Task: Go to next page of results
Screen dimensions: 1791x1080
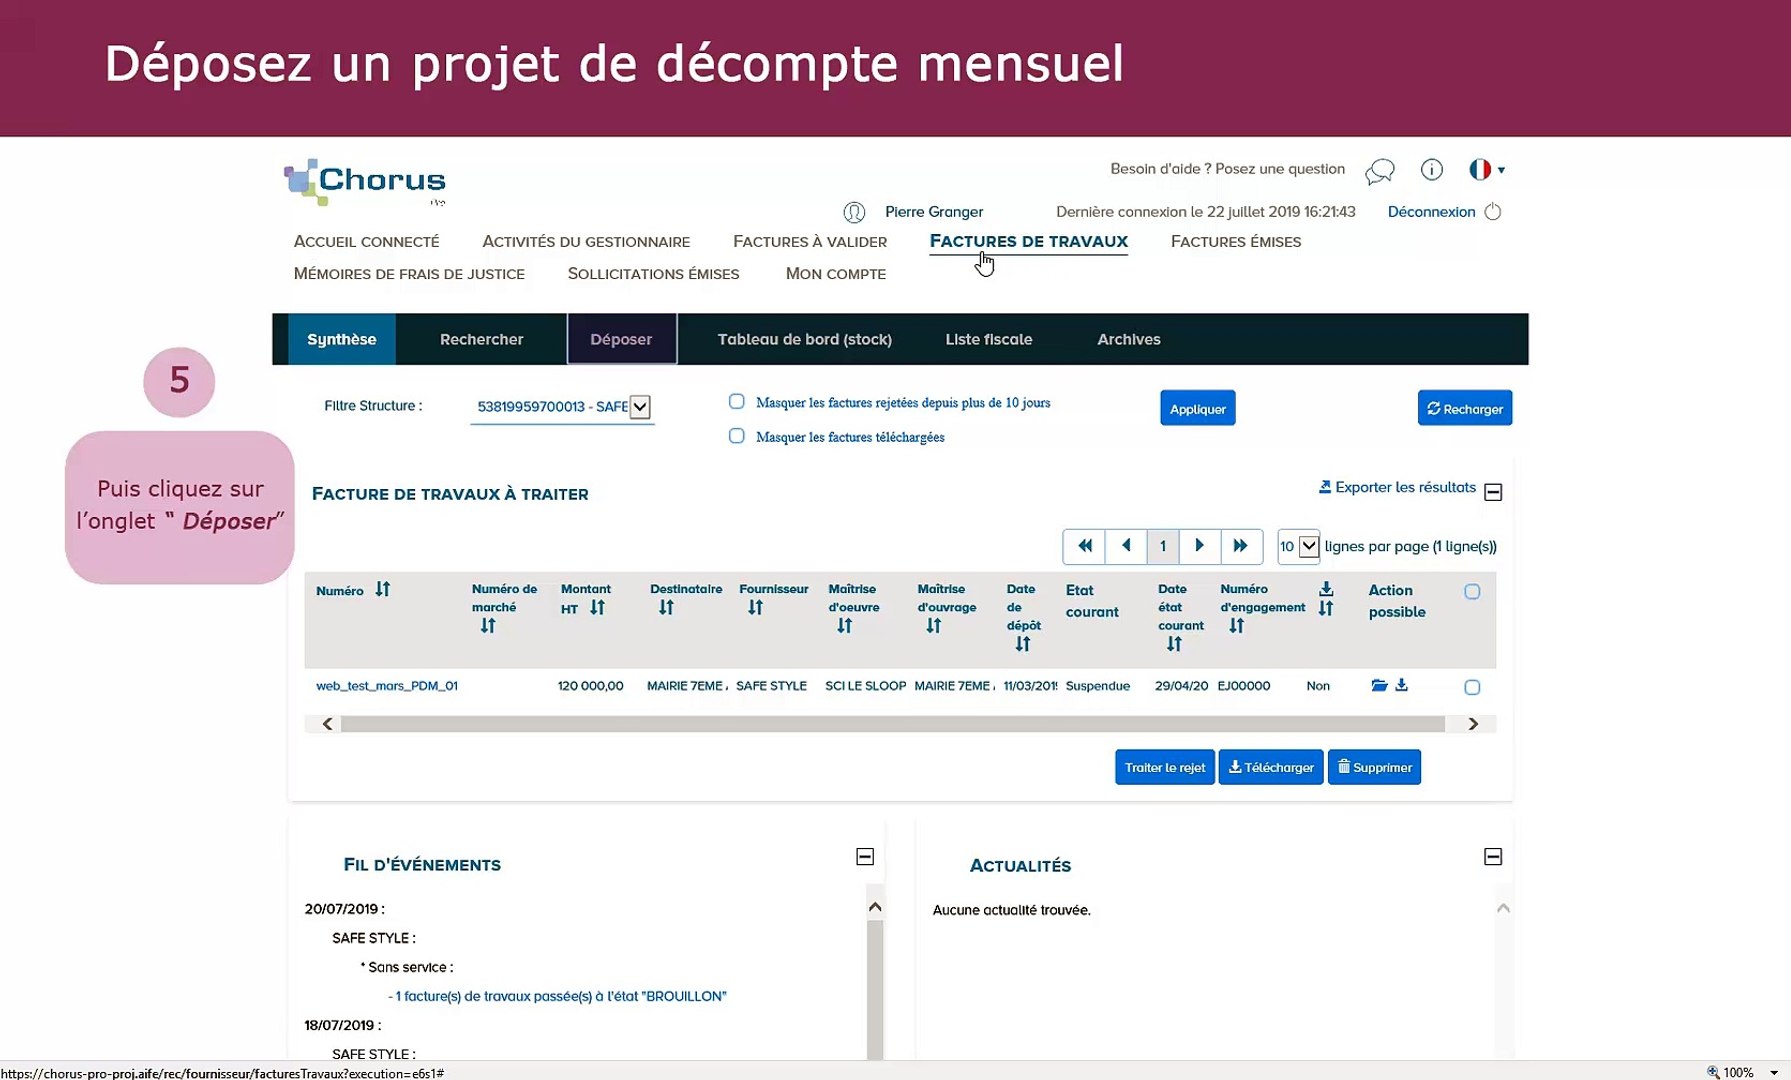Action: point(1200,546)
